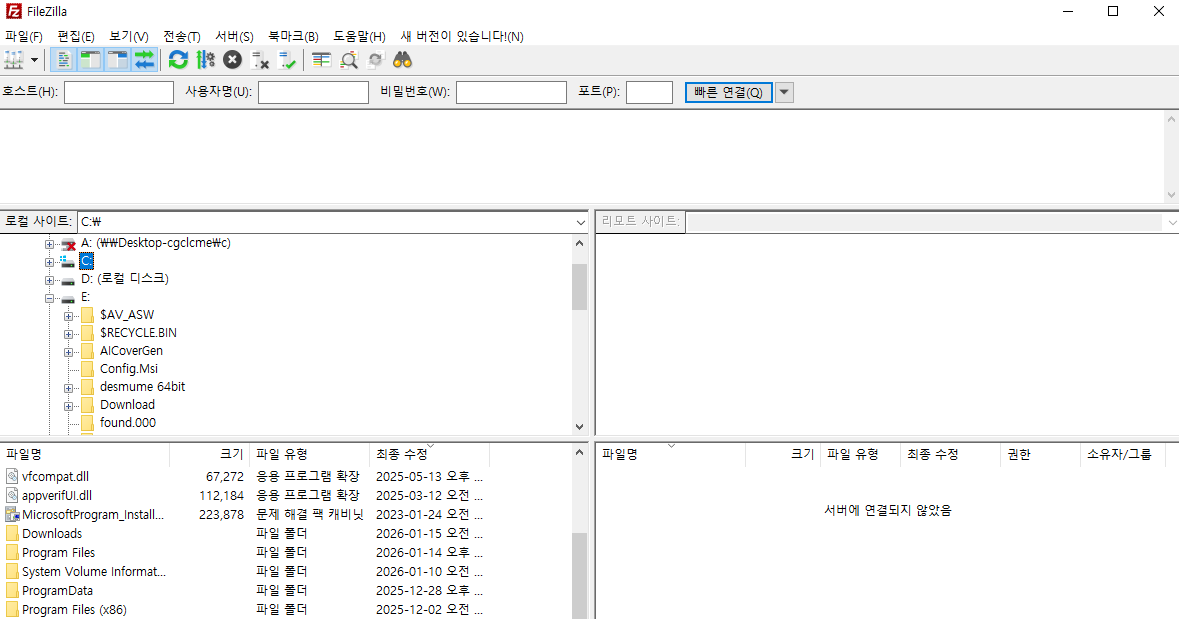Viewport: 1179px width, 619px height.
Task: Cancel the current operation
Action: [232, 60]
